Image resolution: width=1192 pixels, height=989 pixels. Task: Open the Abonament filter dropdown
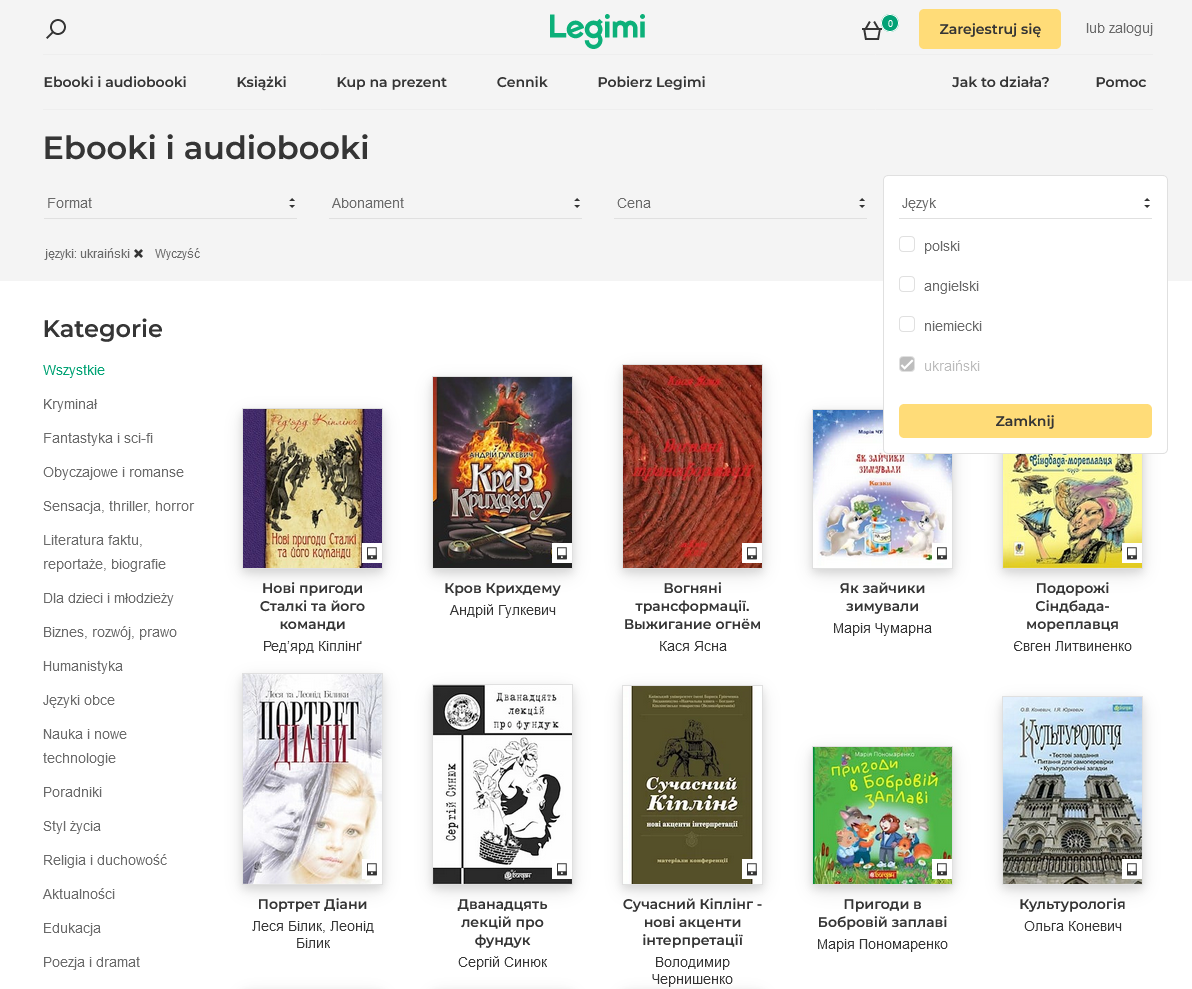(455, 203)
